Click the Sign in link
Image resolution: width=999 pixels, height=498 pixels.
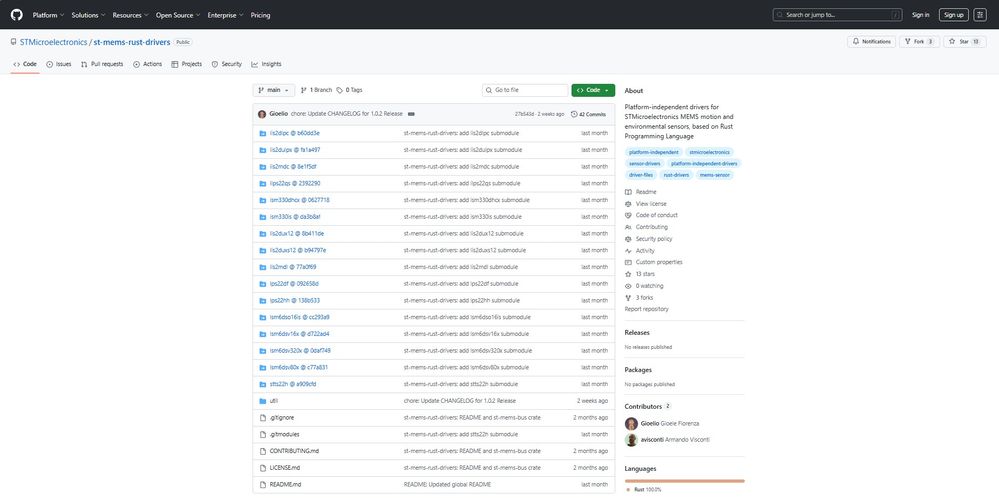pos(921,15)
